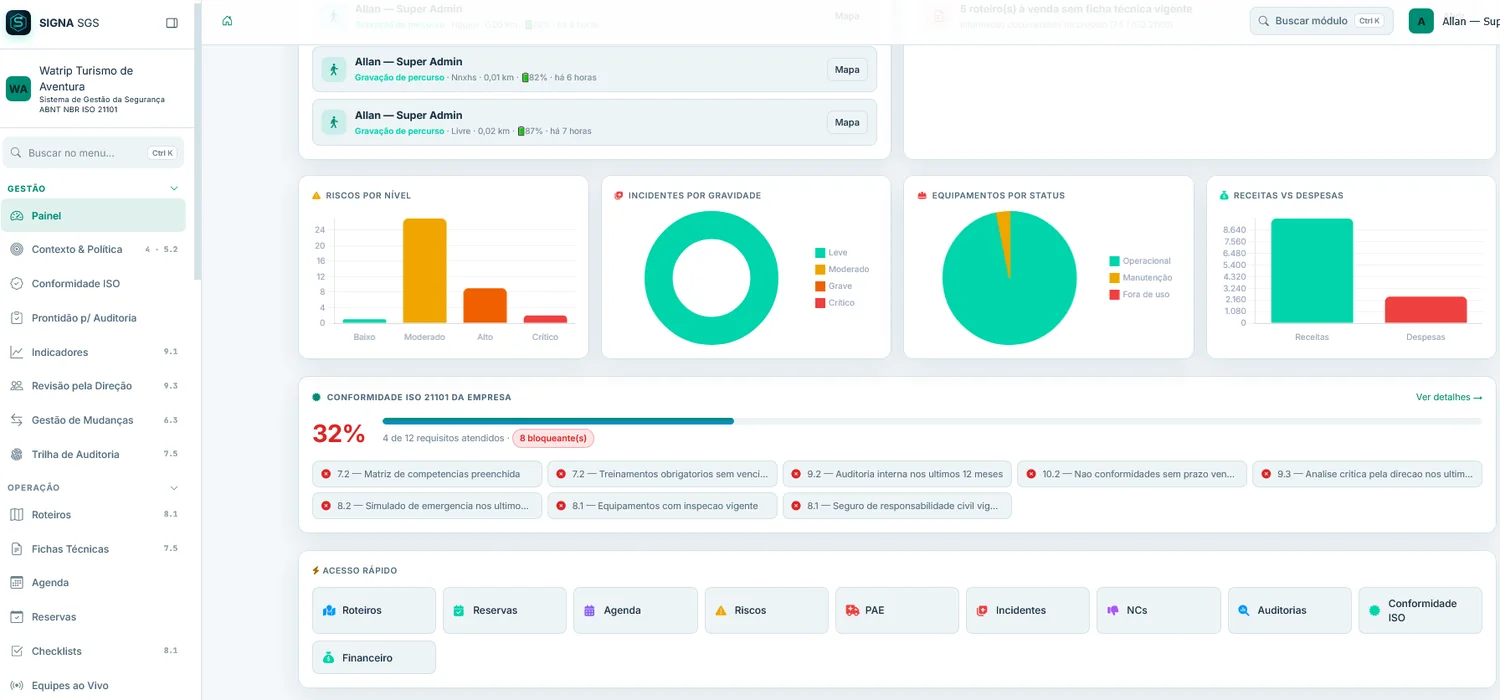
Task: Click the Reservas icon in the sidebar
Action: click(x=17, y=617)
